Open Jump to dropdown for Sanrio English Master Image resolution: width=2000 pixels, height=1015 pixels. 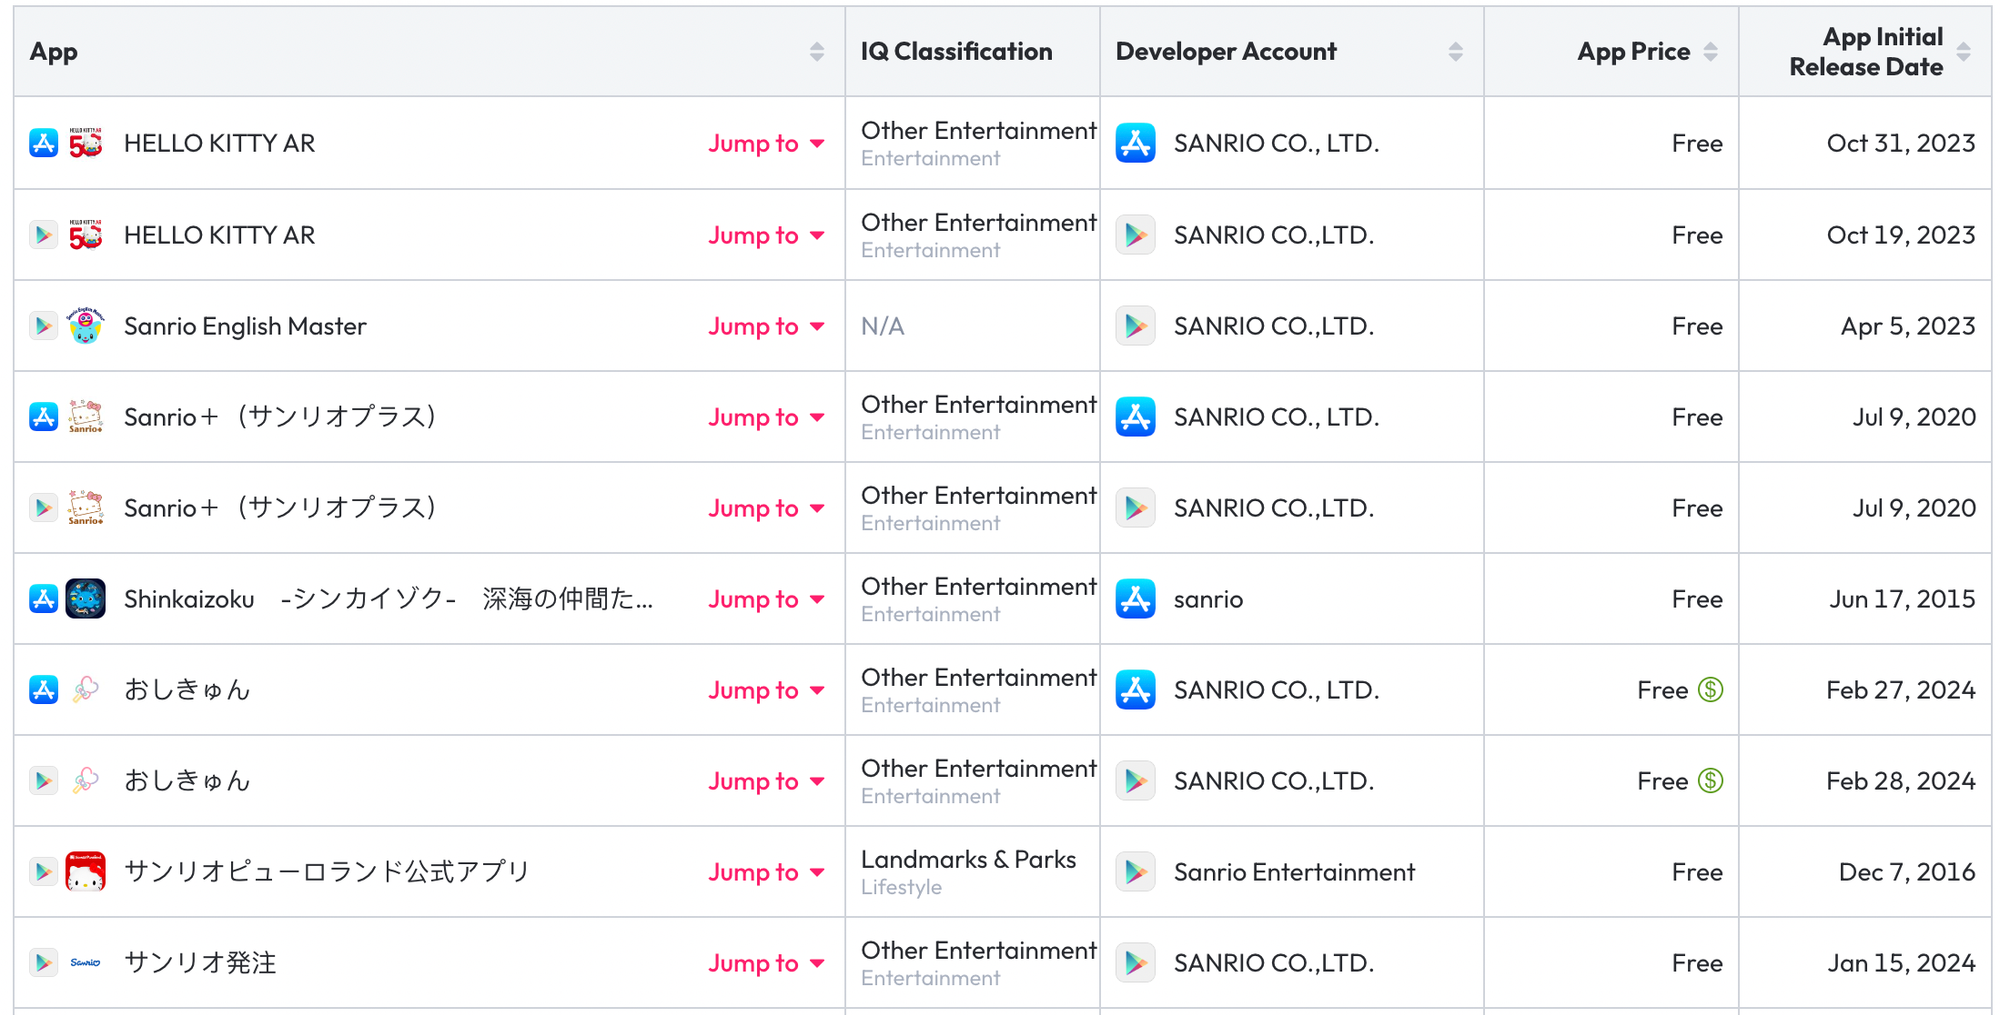coord(766,327)
